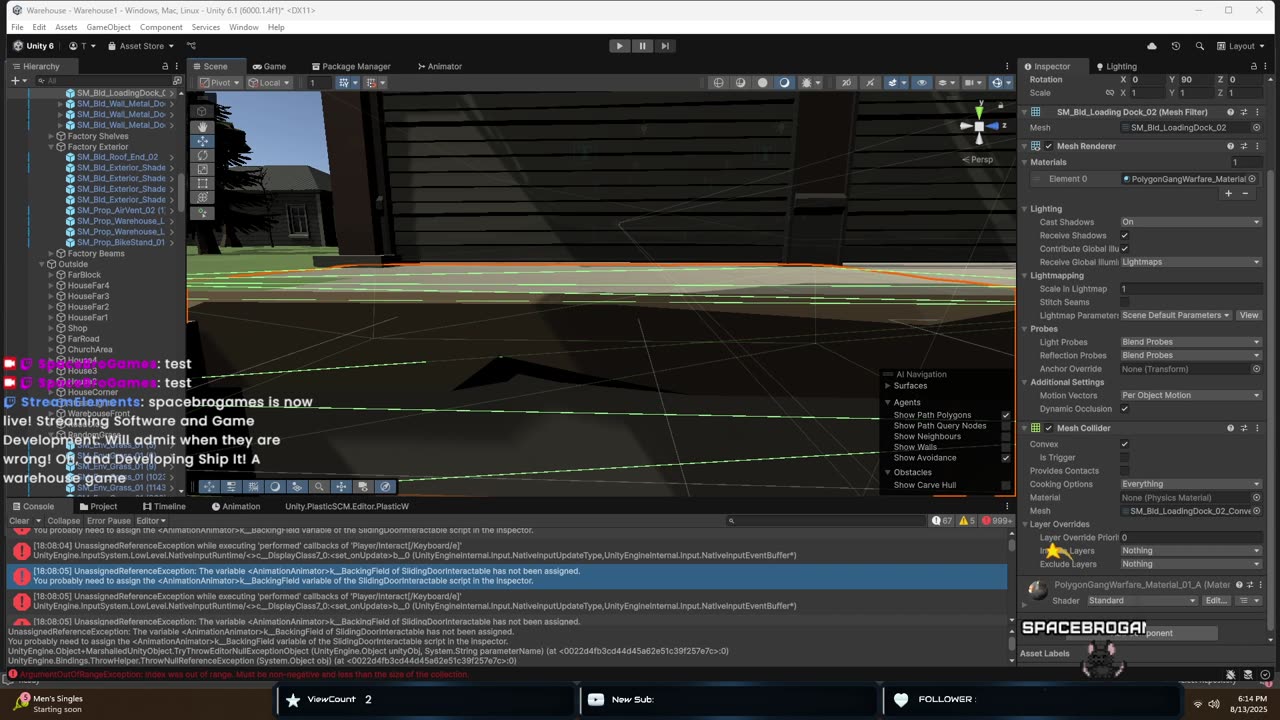Image resolution: width=1280 pixels, height=720 pixels.
Task: Toggle Show Avoidance checkbox
Action: pyautogui.click(x=1006, y=458)
